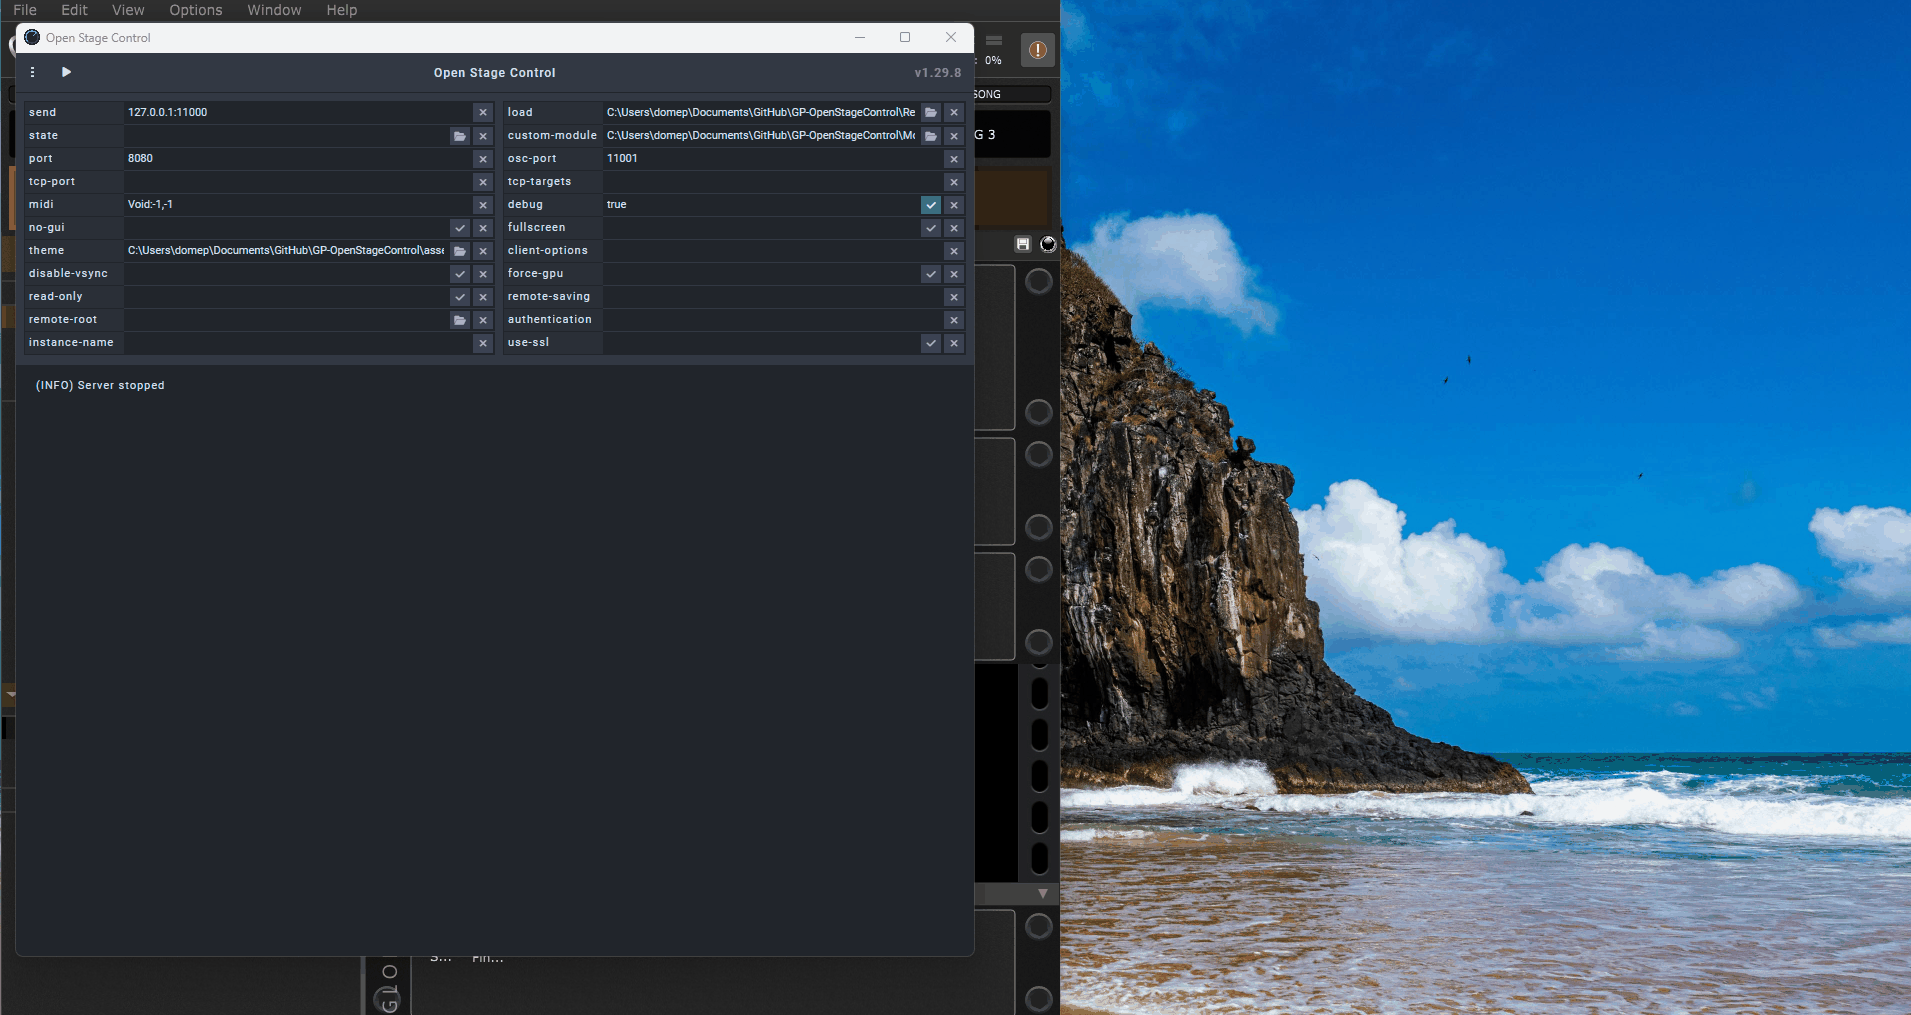1911x1015 pixels.
Task: Click the save disk icon
Action: [x=1022, y=244]
